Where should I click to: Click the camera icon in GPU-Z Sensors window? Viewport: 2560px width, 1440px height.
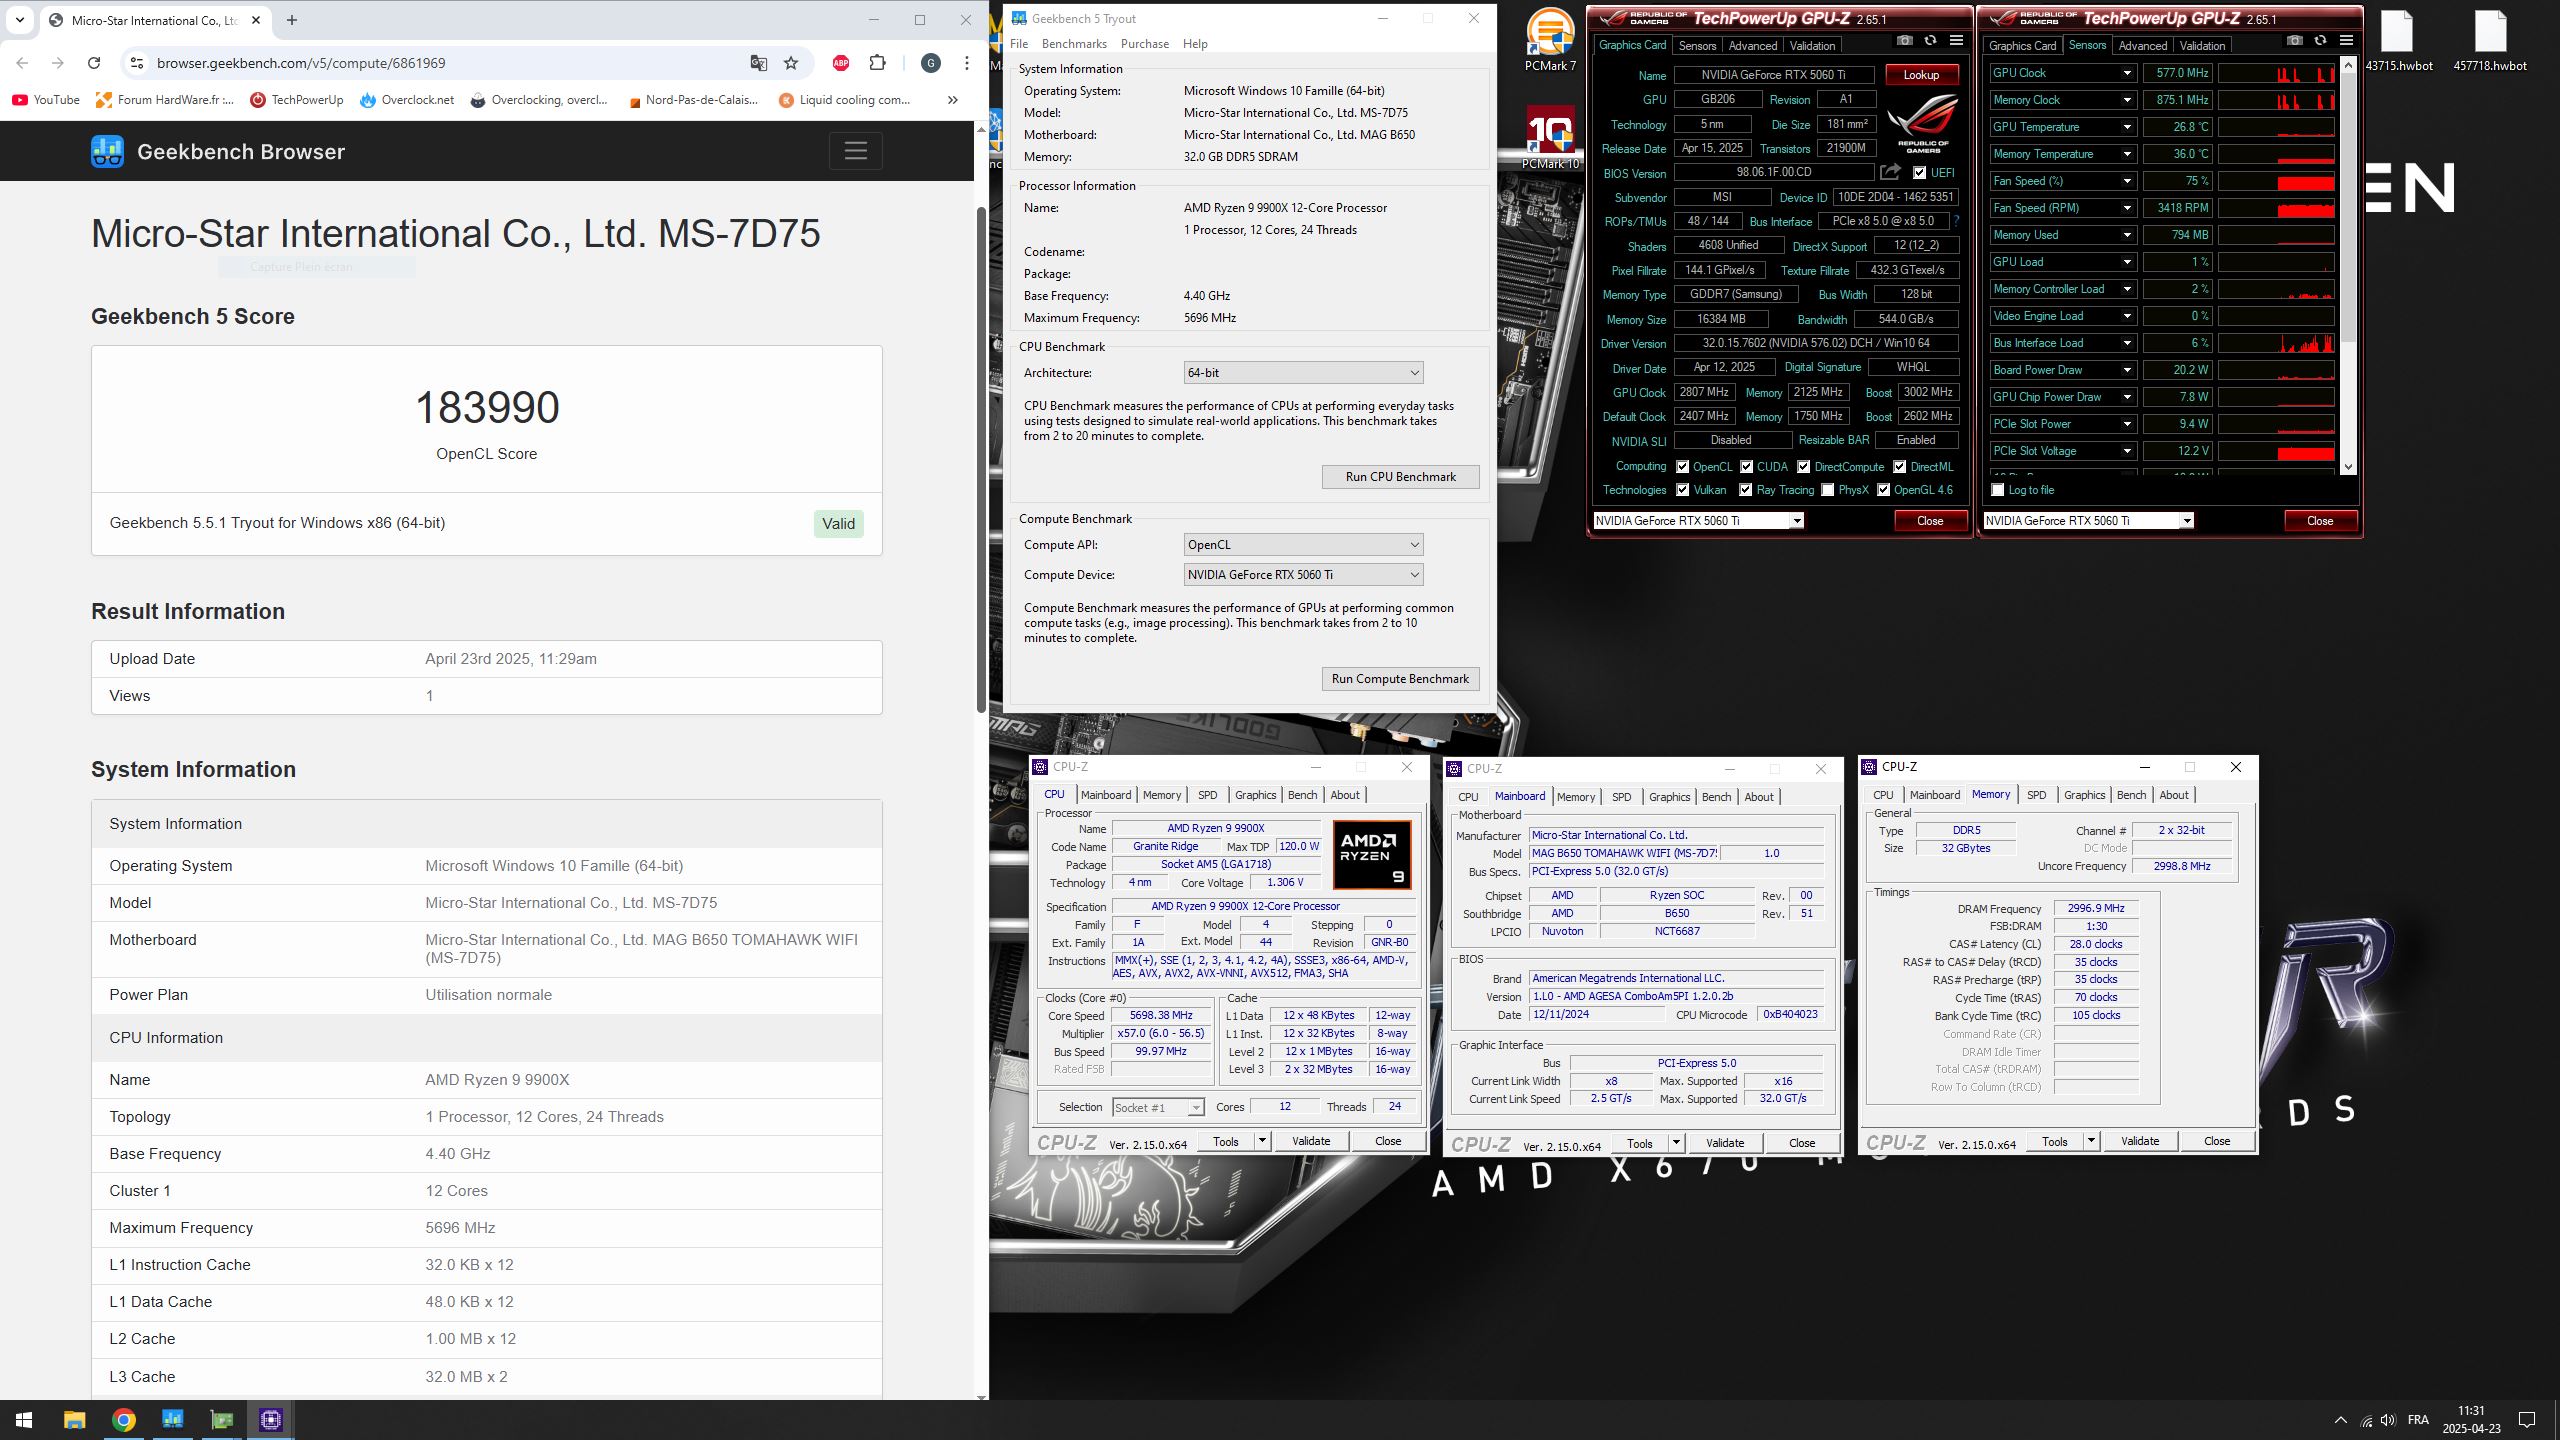click(x=2294, y=40)
